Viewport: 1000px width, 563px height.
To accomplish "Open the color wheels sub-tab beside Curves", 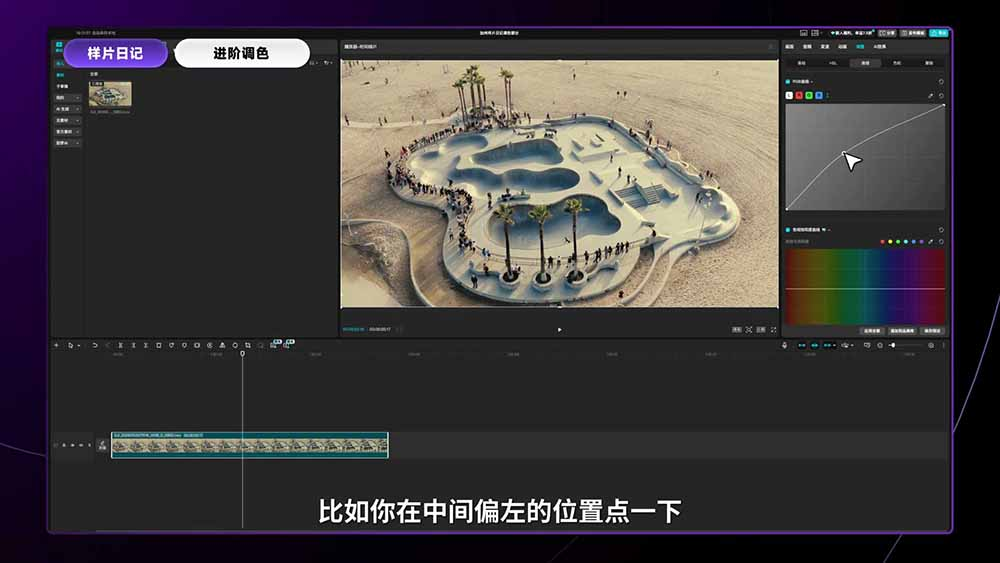I will (x=897, y=63).
